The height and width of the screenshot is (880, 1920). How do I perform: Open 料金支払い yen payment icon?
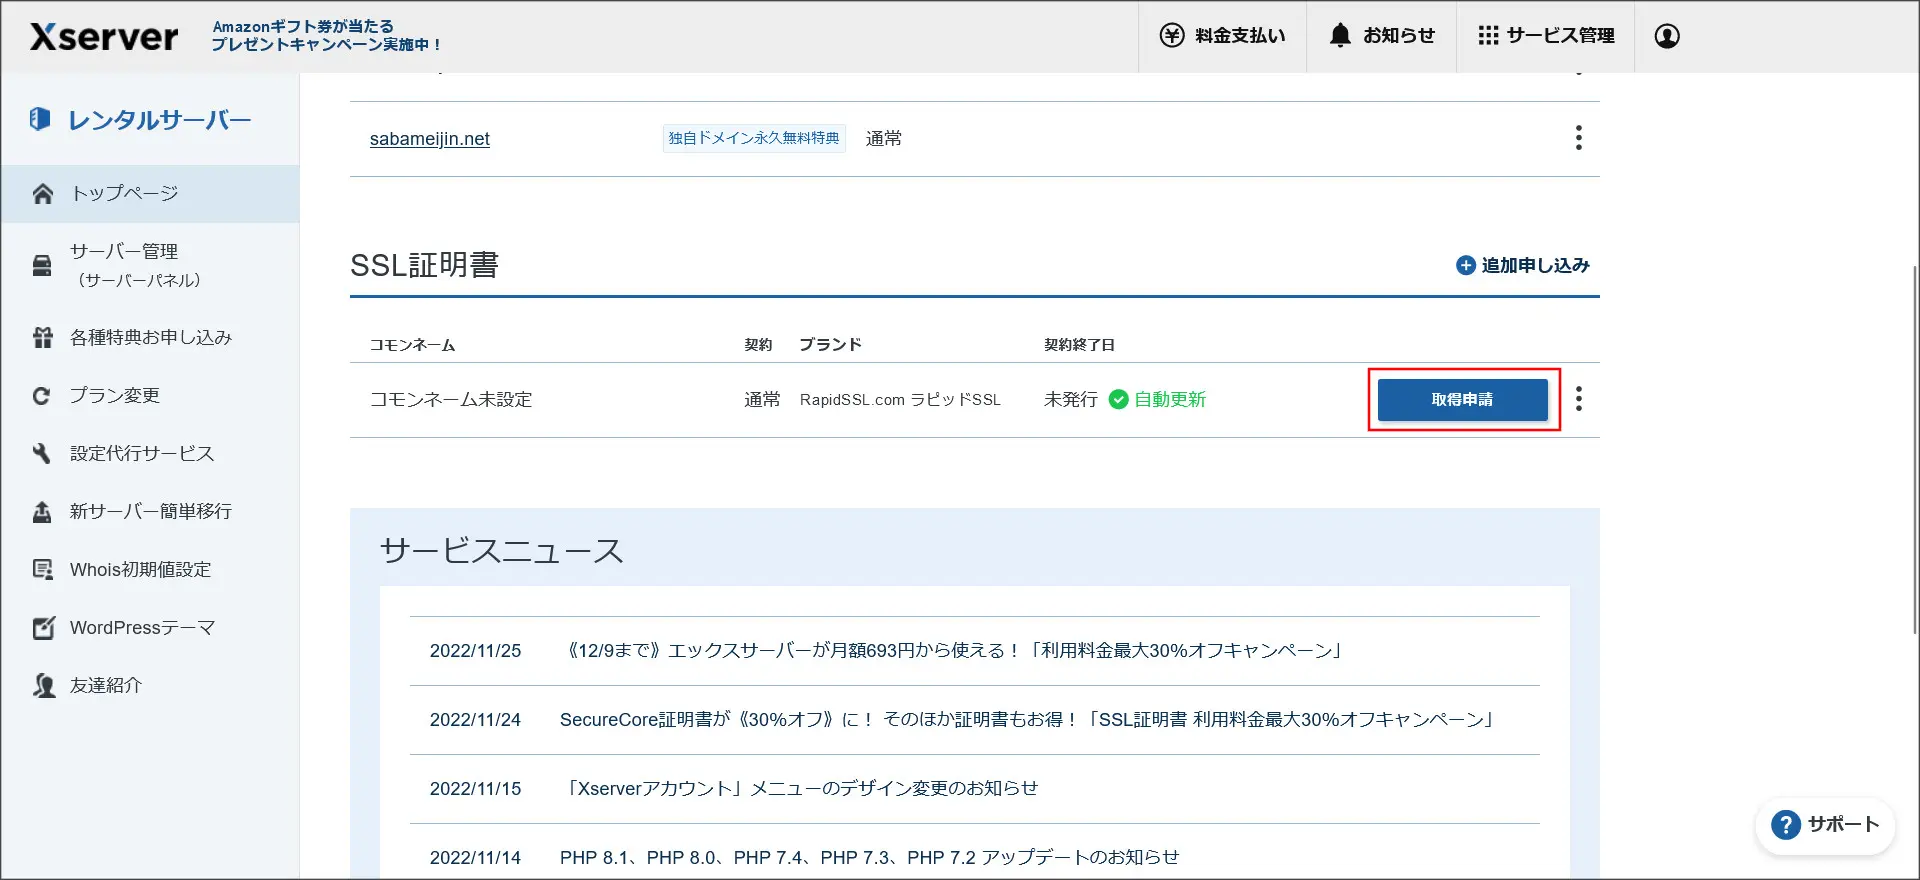1171,36
